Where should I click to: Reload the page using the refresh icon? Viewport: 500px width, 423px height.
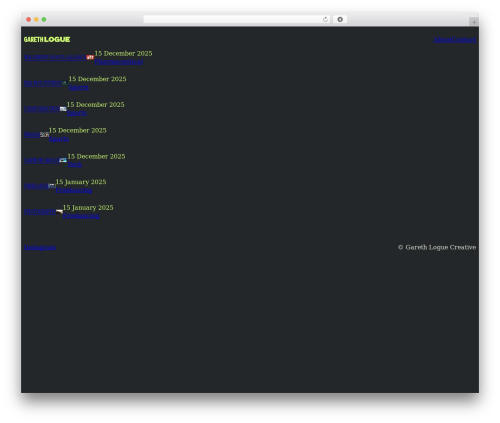pos(325,20)
